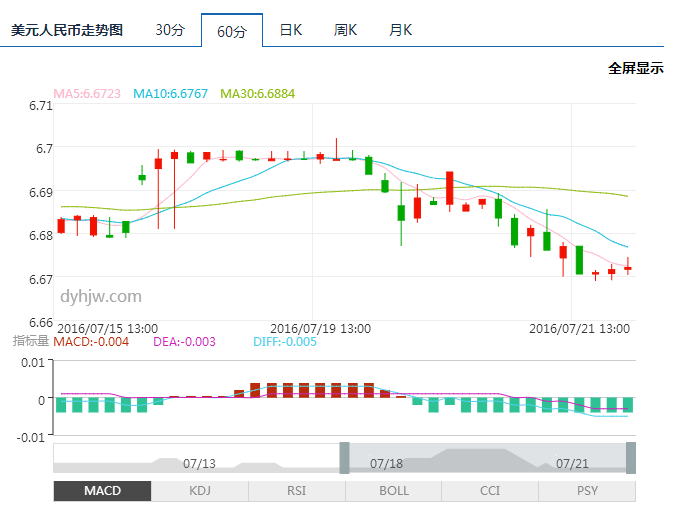Click the 美元人民币走势图 title
The width and height of the screenshot is (679, 505).
tap(67, 30)
